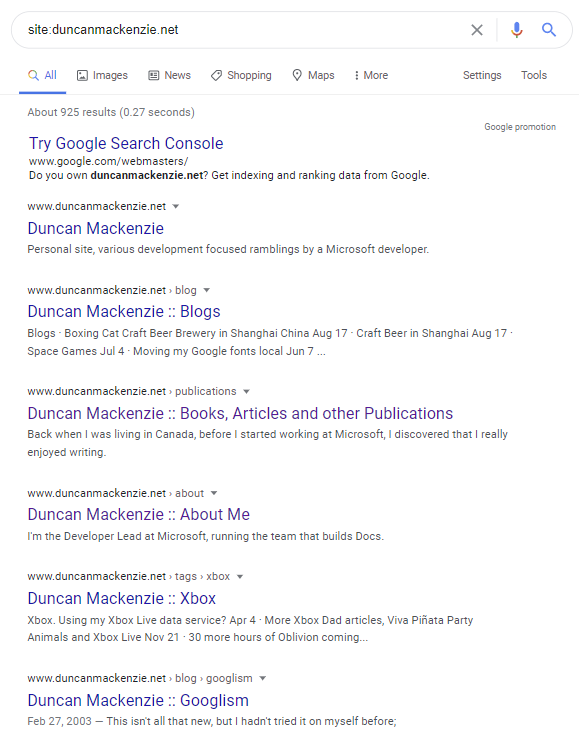Switch to the Maps tab
This screenshot has height=745, width=579.
[313, 75]
